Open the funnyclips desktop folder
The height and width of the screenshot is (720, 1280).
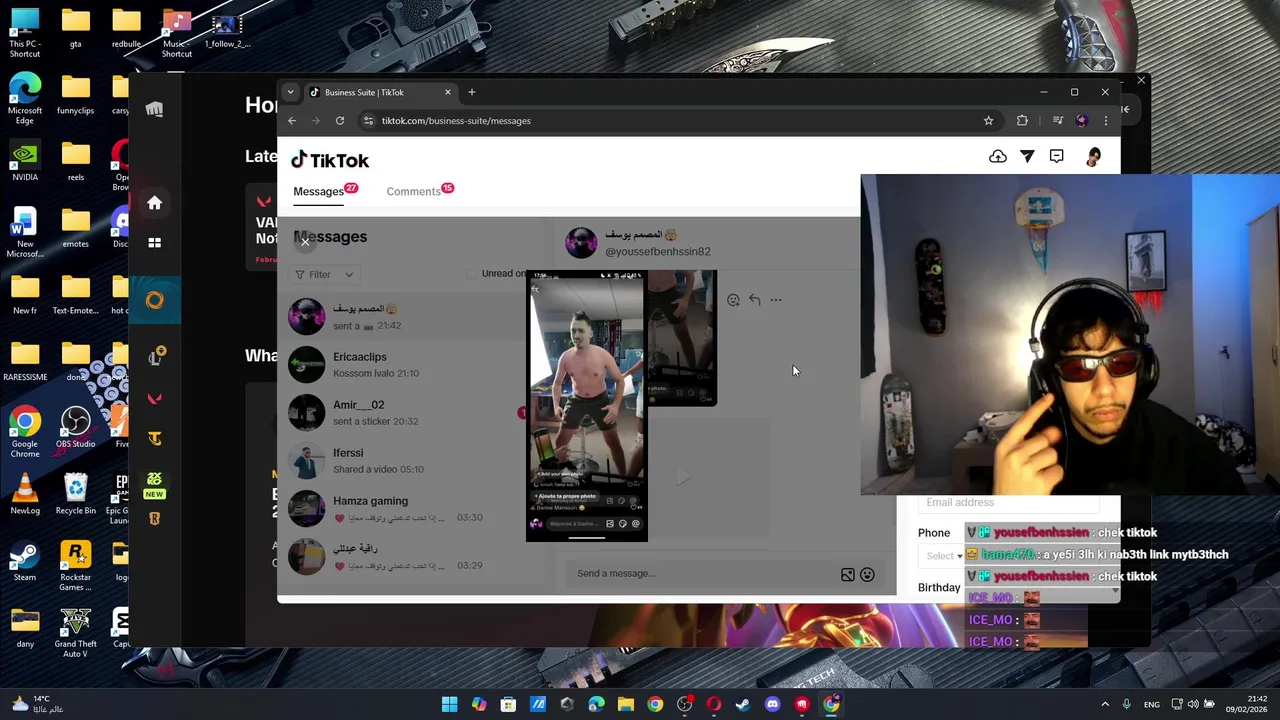coord(75,93)
